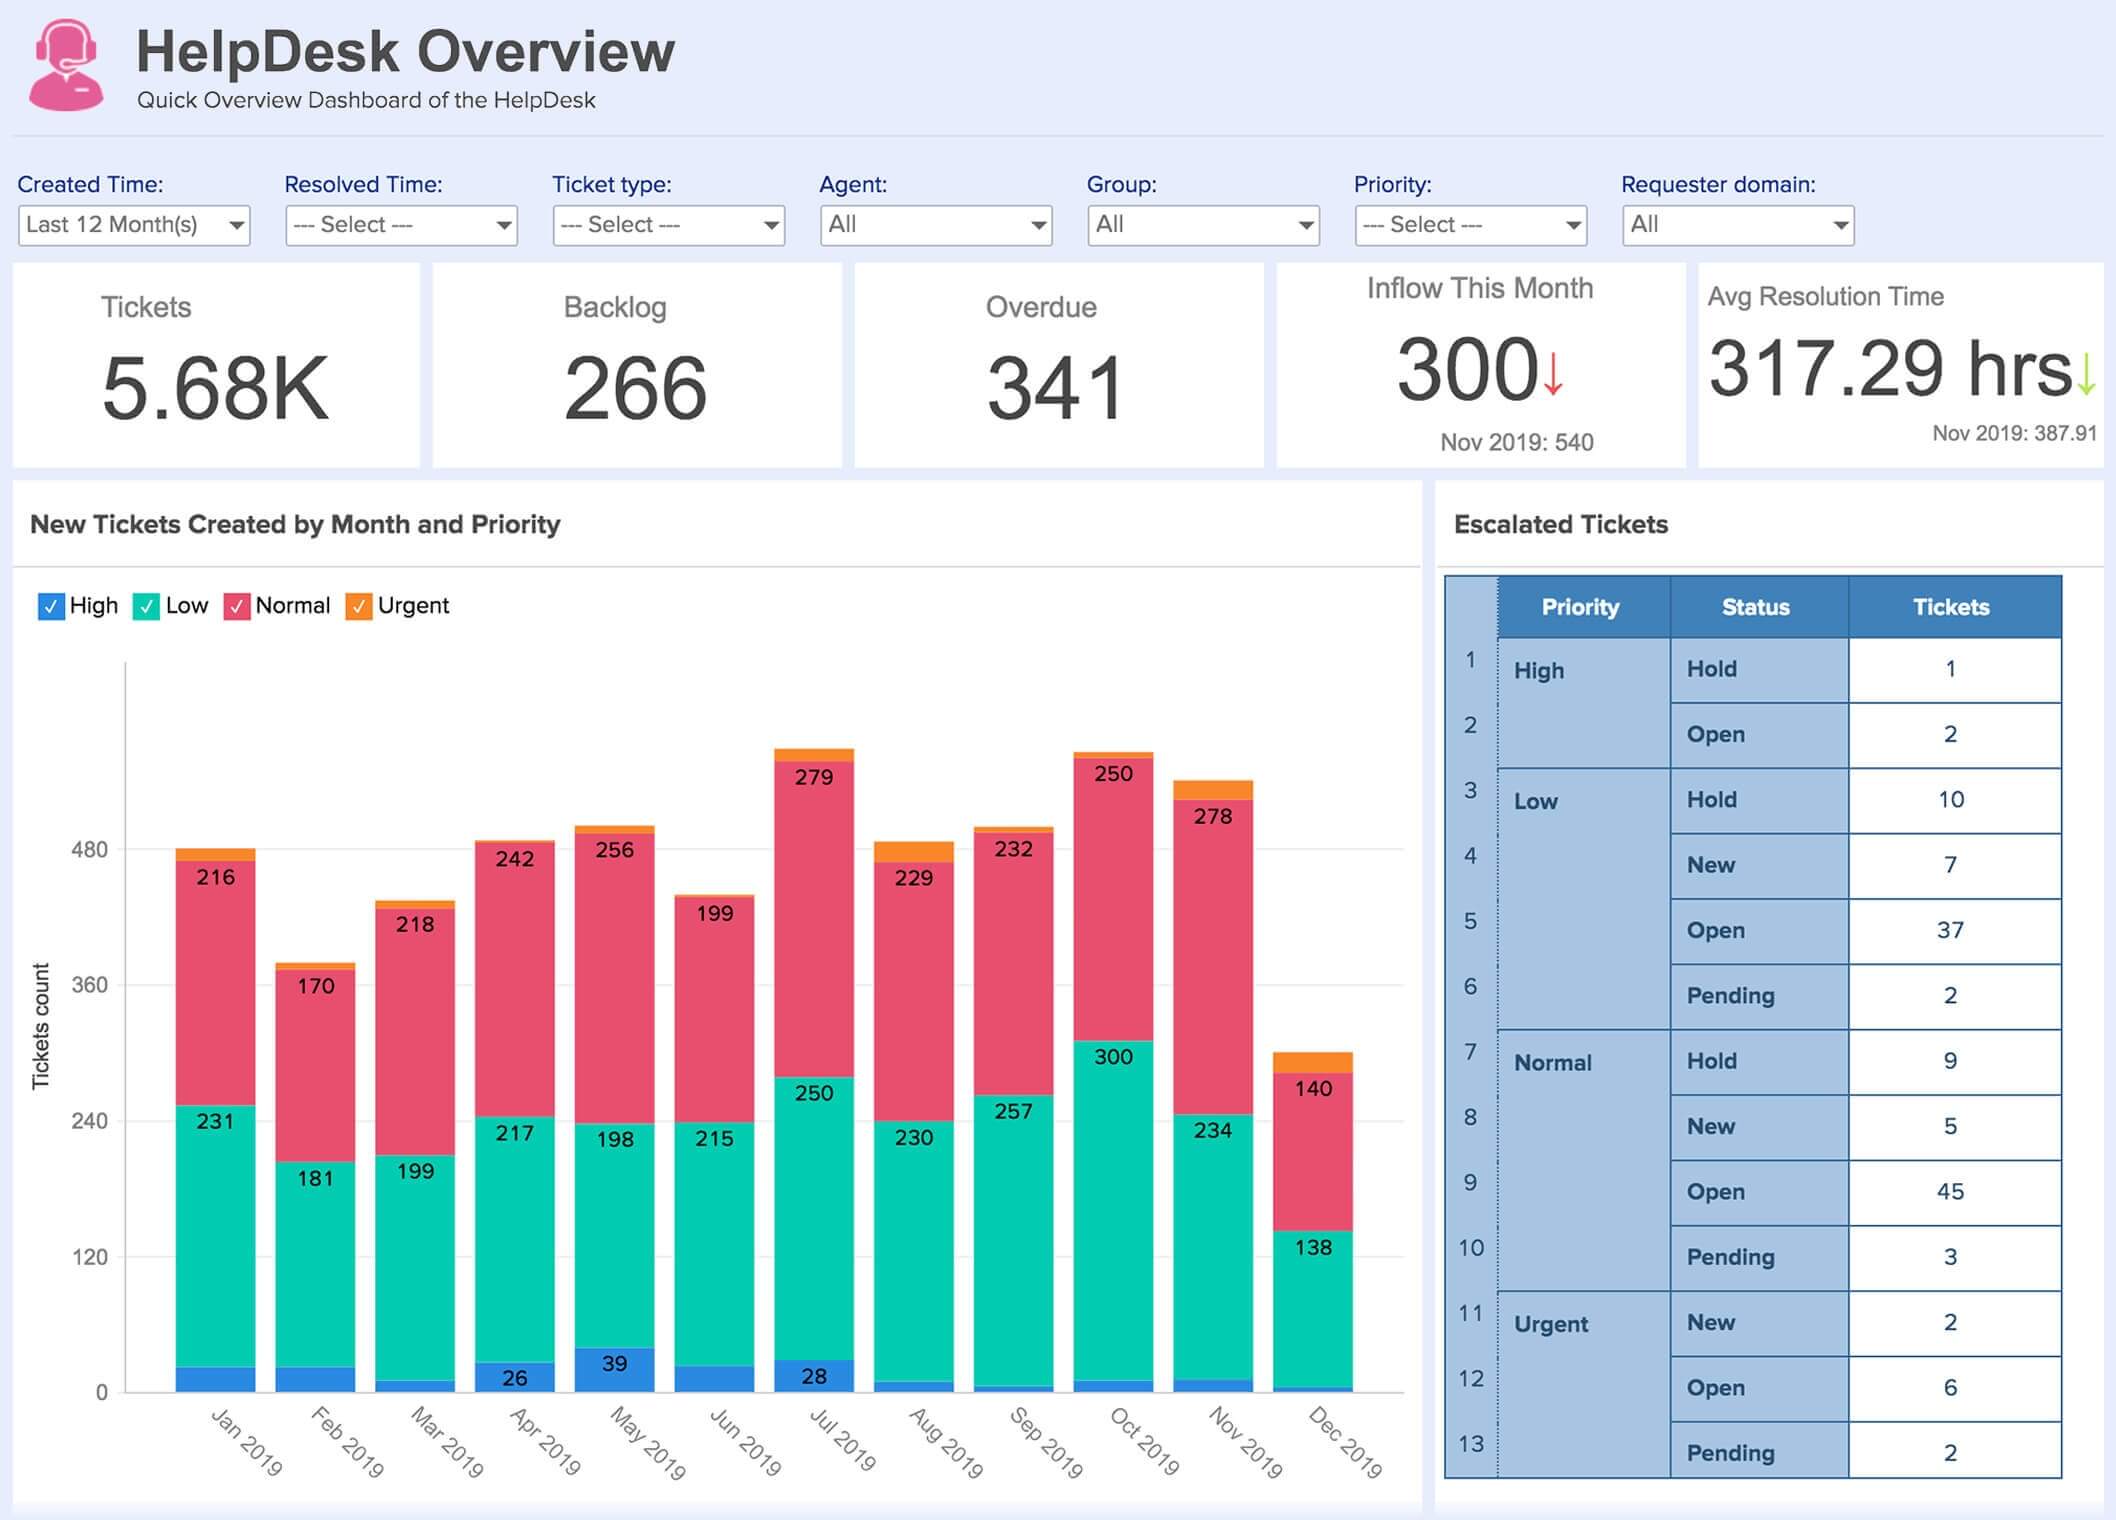Open the Resolved Time select menu

(x=401, y=224)
